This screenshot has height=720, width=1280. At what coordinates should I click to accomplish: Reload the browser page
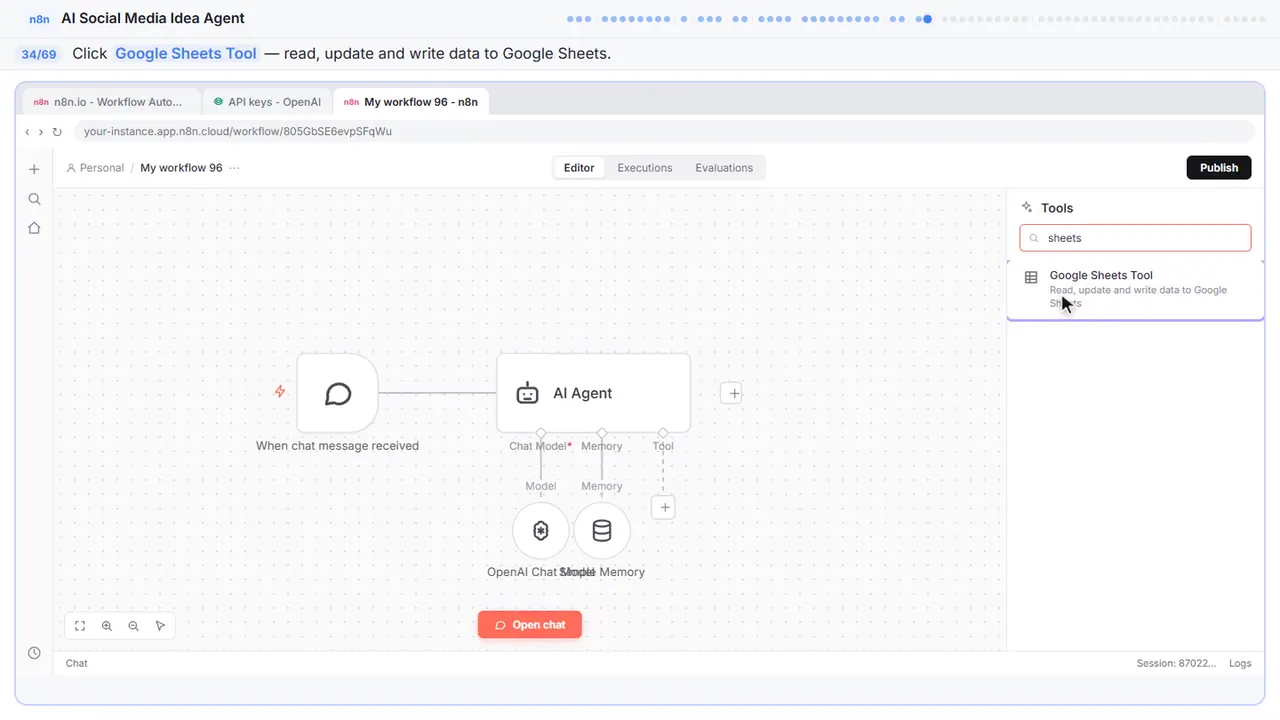[57, 132]
